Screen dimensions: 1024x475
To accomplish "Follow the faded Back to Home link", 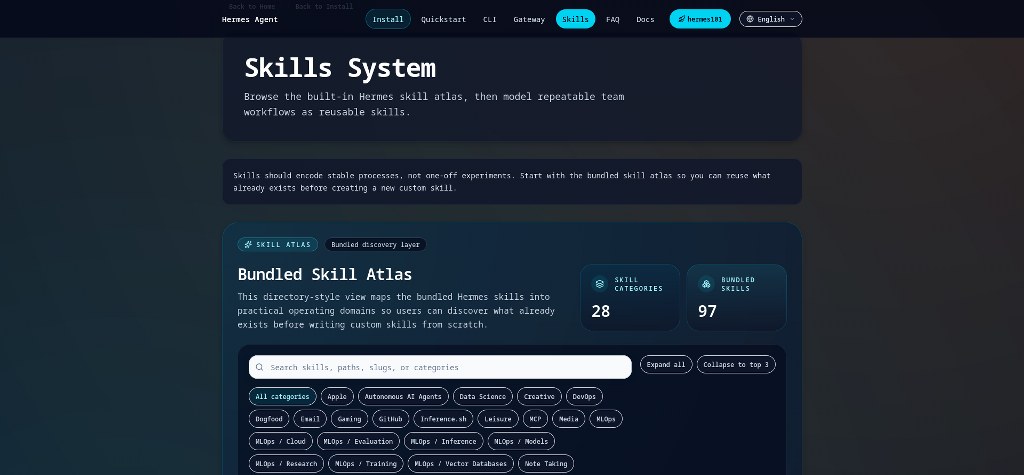I will 251,7.
